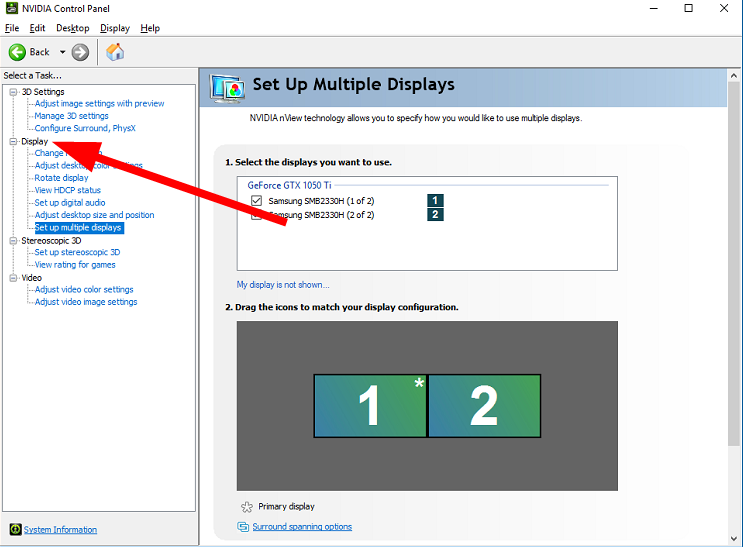743x547 pixels.
Task: Click the green Back arrow icon
Action: 18,52
